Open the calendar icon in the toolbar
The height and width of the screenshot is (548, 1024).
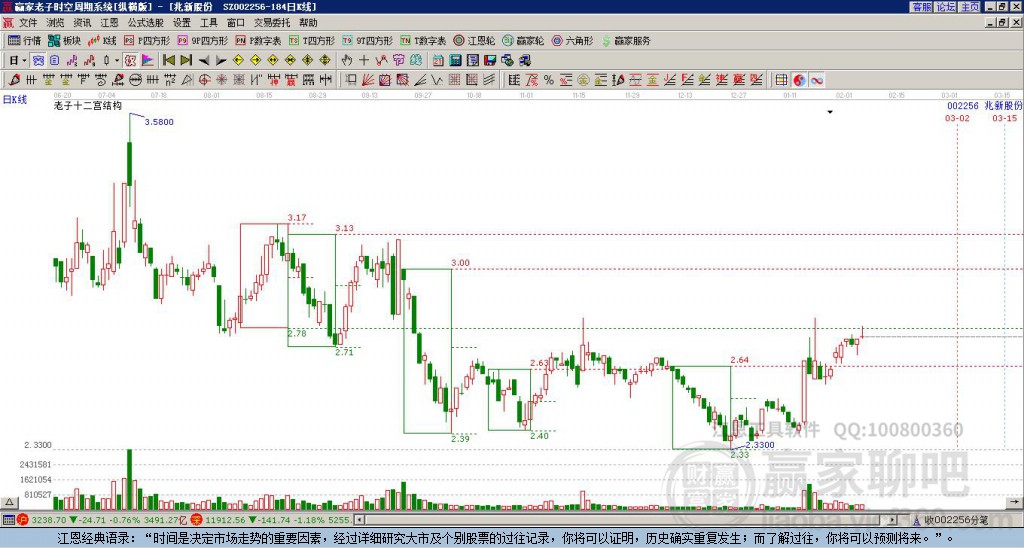point(438,60)
